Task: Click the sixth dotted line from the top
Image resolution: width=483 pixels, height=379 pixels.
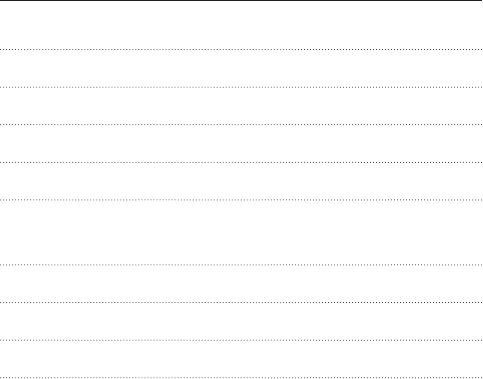Action: [241, 265]
